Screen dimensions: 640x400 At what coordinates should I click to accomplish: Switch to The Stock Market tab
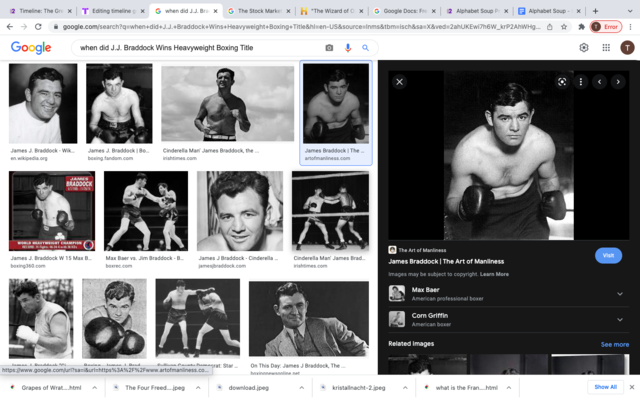260,11
